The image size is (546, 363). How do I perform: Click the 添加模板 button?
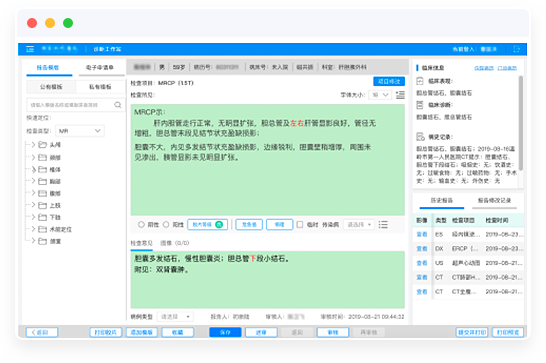click(142, 332)
